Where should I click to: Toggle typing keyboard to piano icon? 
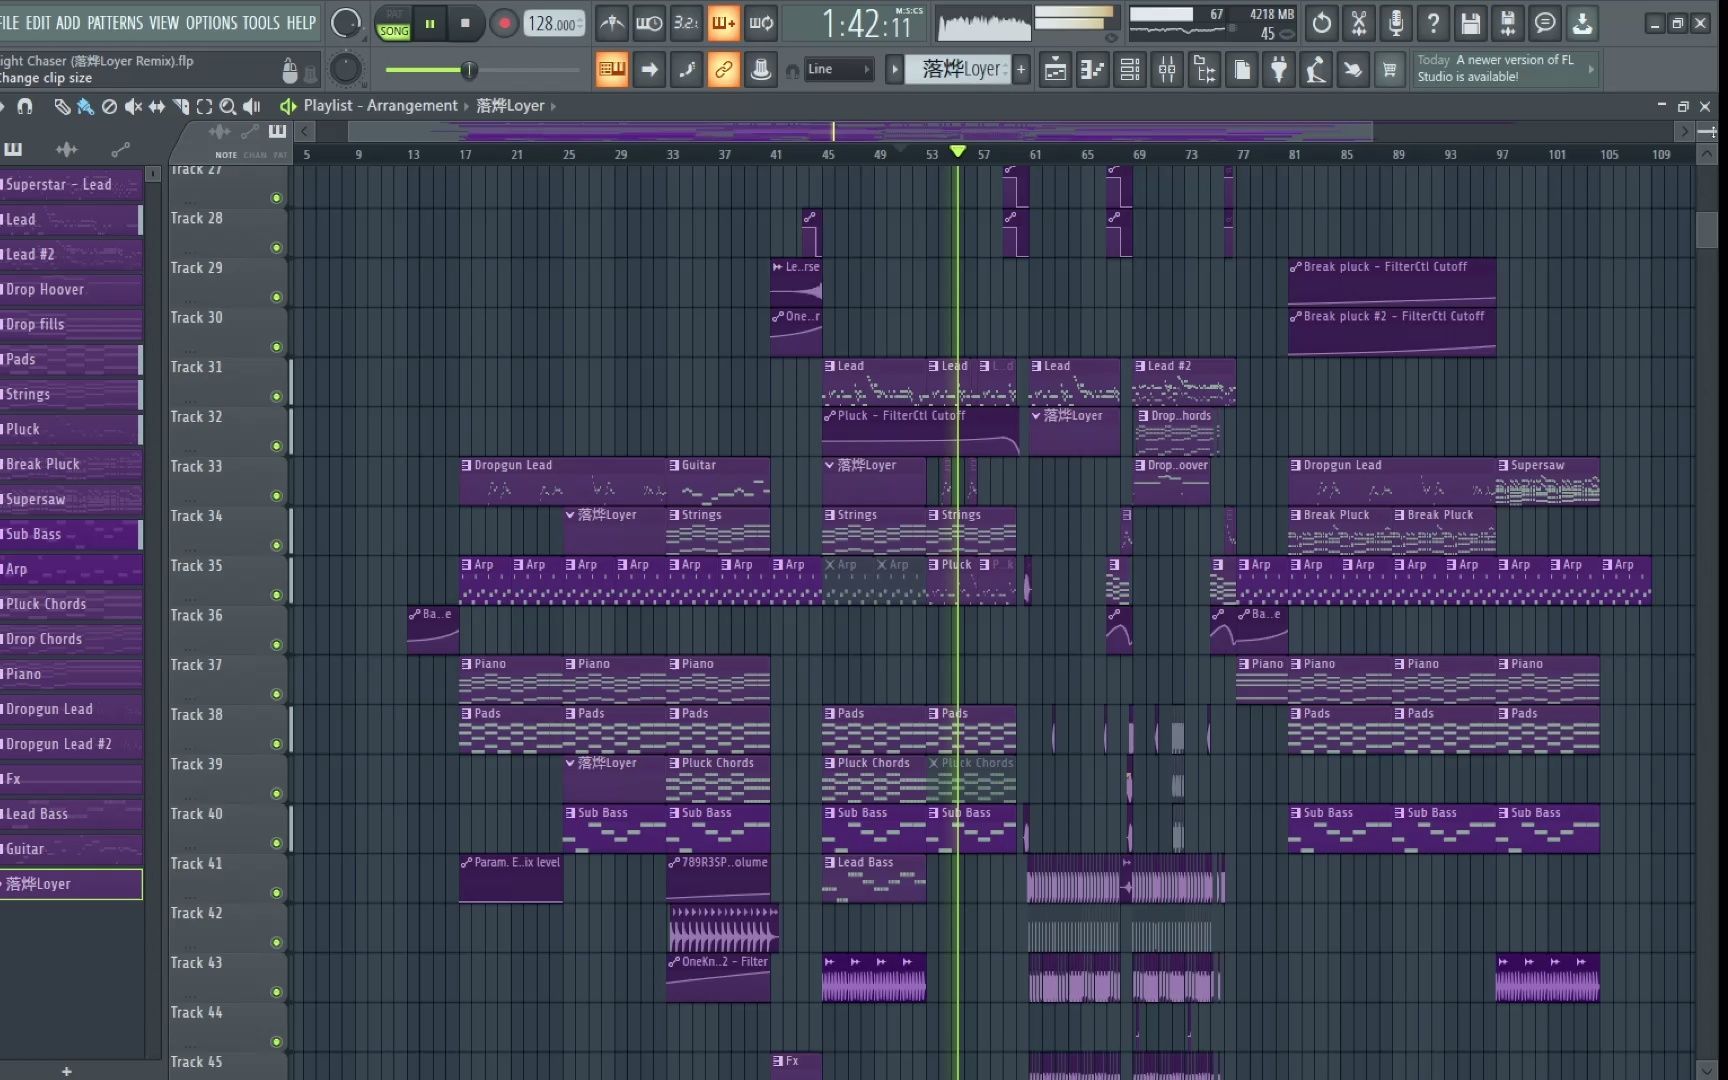coord(612,69)
